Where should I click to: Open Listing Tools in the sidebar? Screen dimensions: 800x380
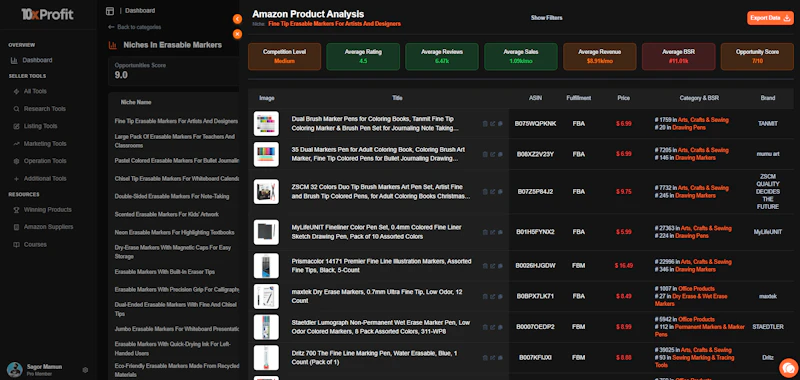tap(35, 126)
